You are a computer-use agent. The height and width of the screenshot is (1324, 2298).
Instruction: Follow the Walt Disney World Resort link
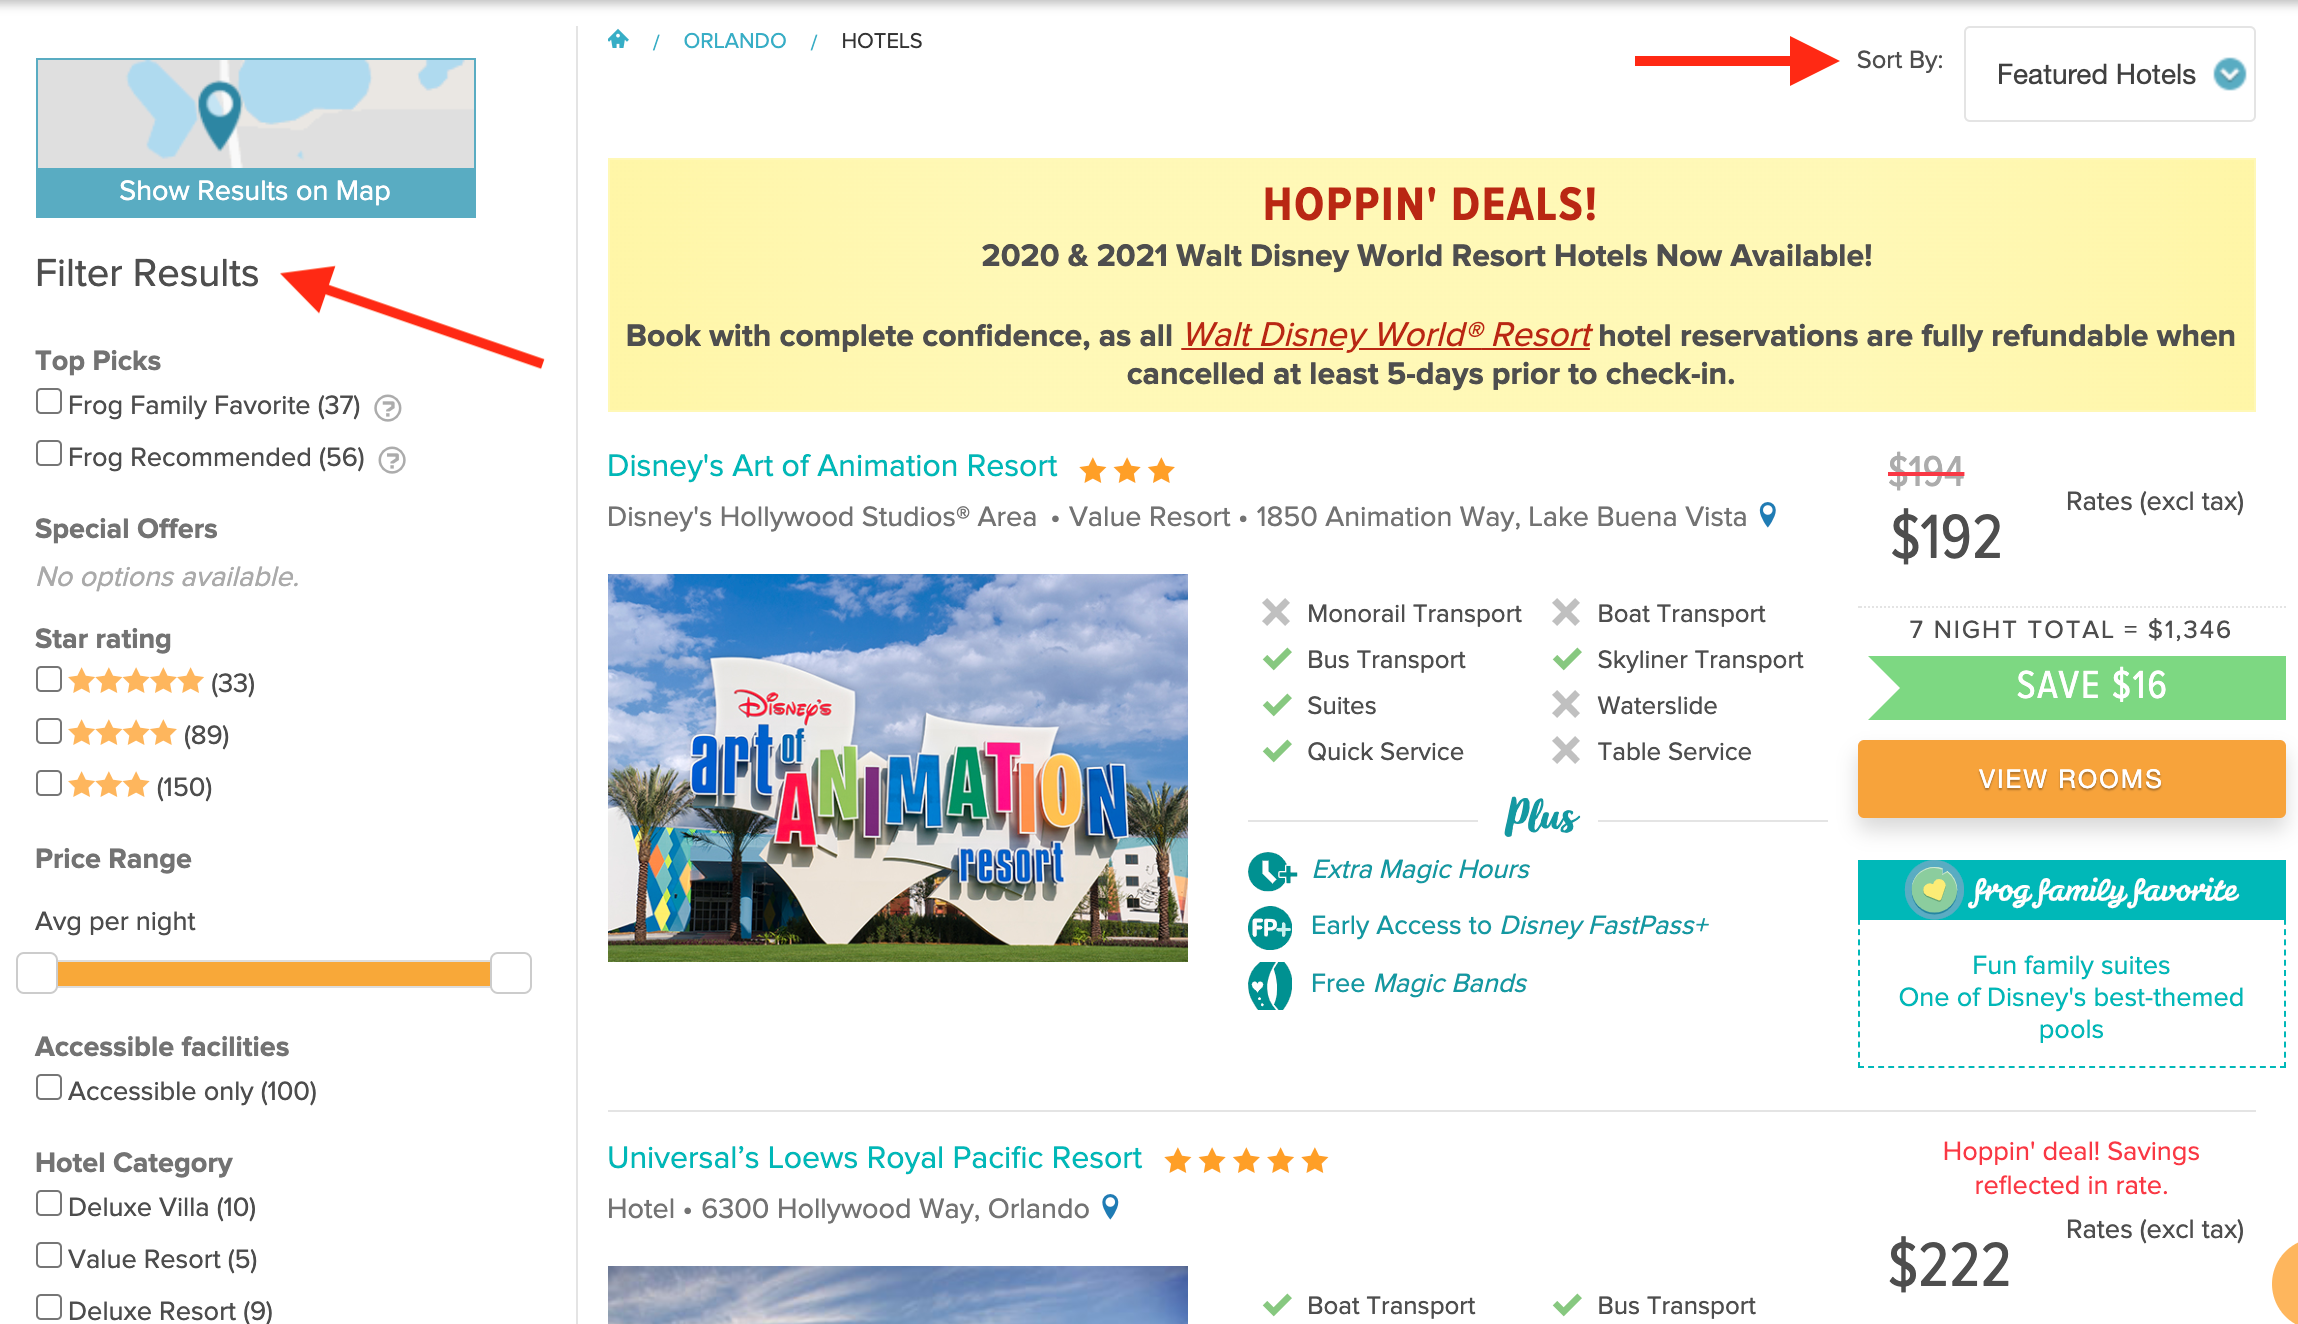coord(1386,335)
